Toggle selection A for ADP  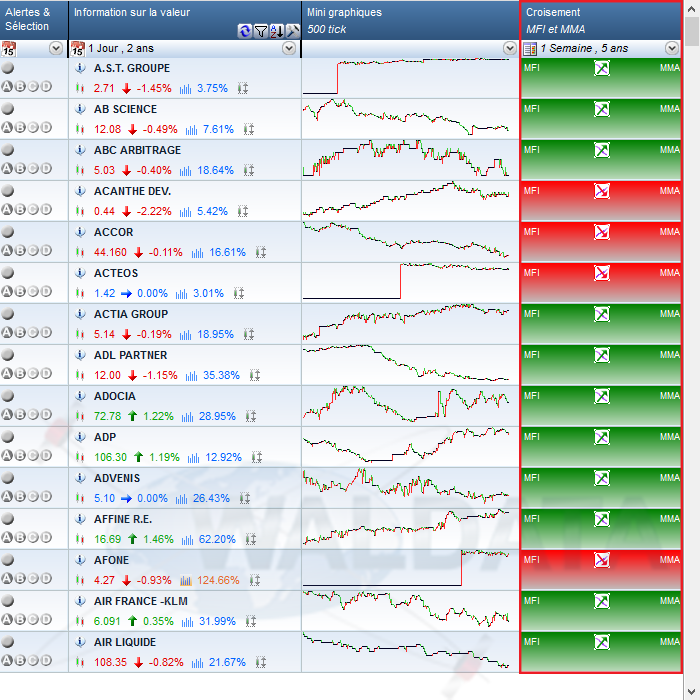click(7, 455)
